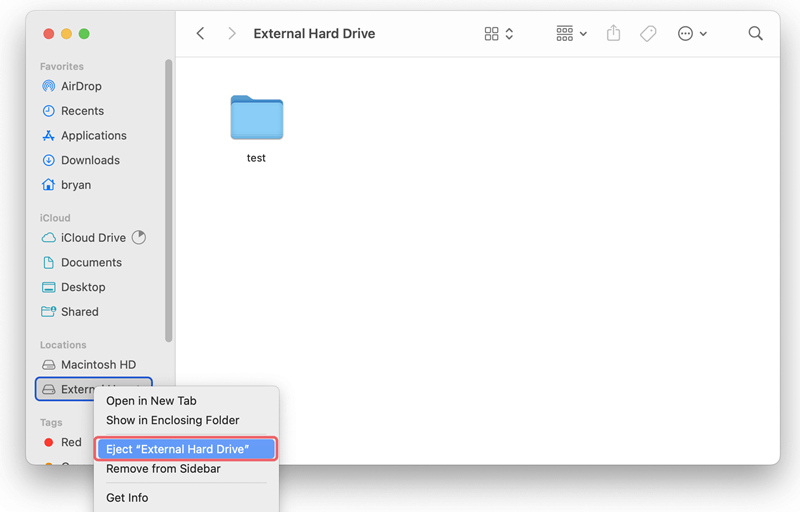Viewport: 800px width, 512px height.
Task: Click the Tags section header
Action: point(51,422)
